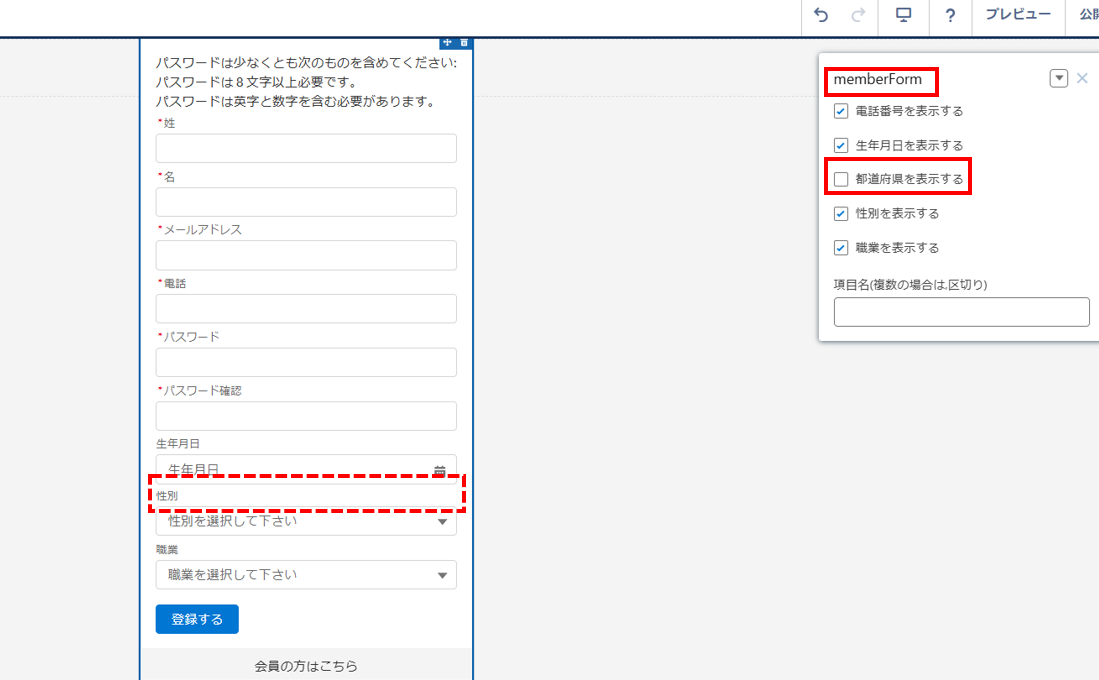
Task: Toggle 職業を表示する checkbox
Action: [841, 247]
